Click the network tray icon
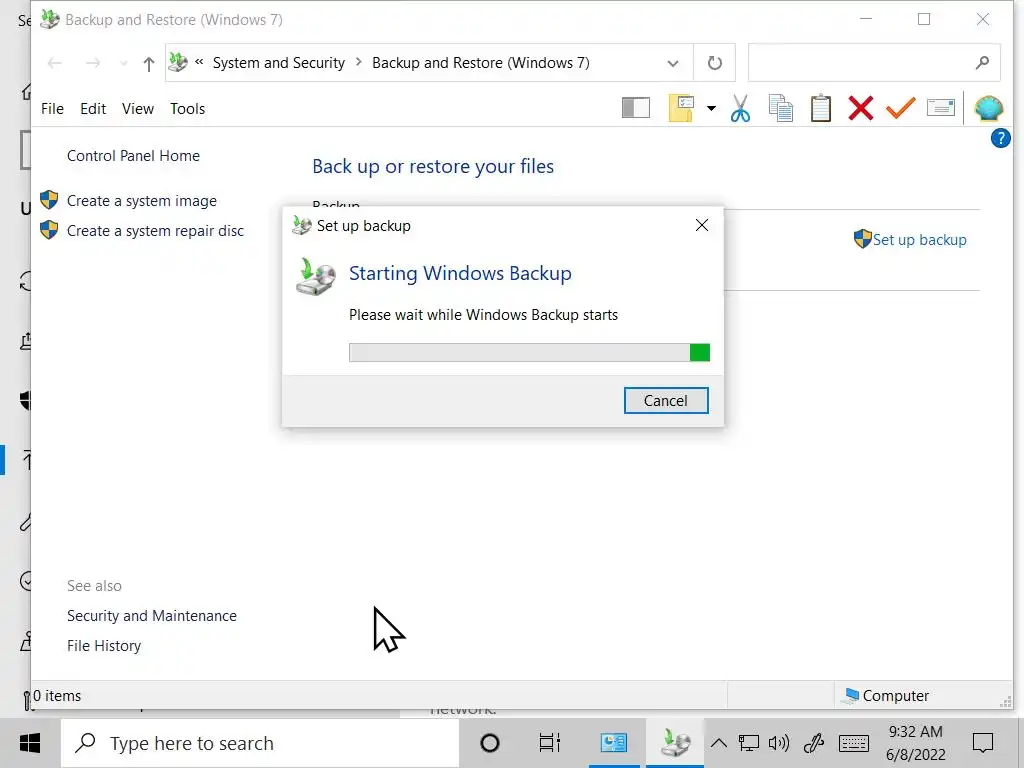The image size is (1024, 768). 748,743
